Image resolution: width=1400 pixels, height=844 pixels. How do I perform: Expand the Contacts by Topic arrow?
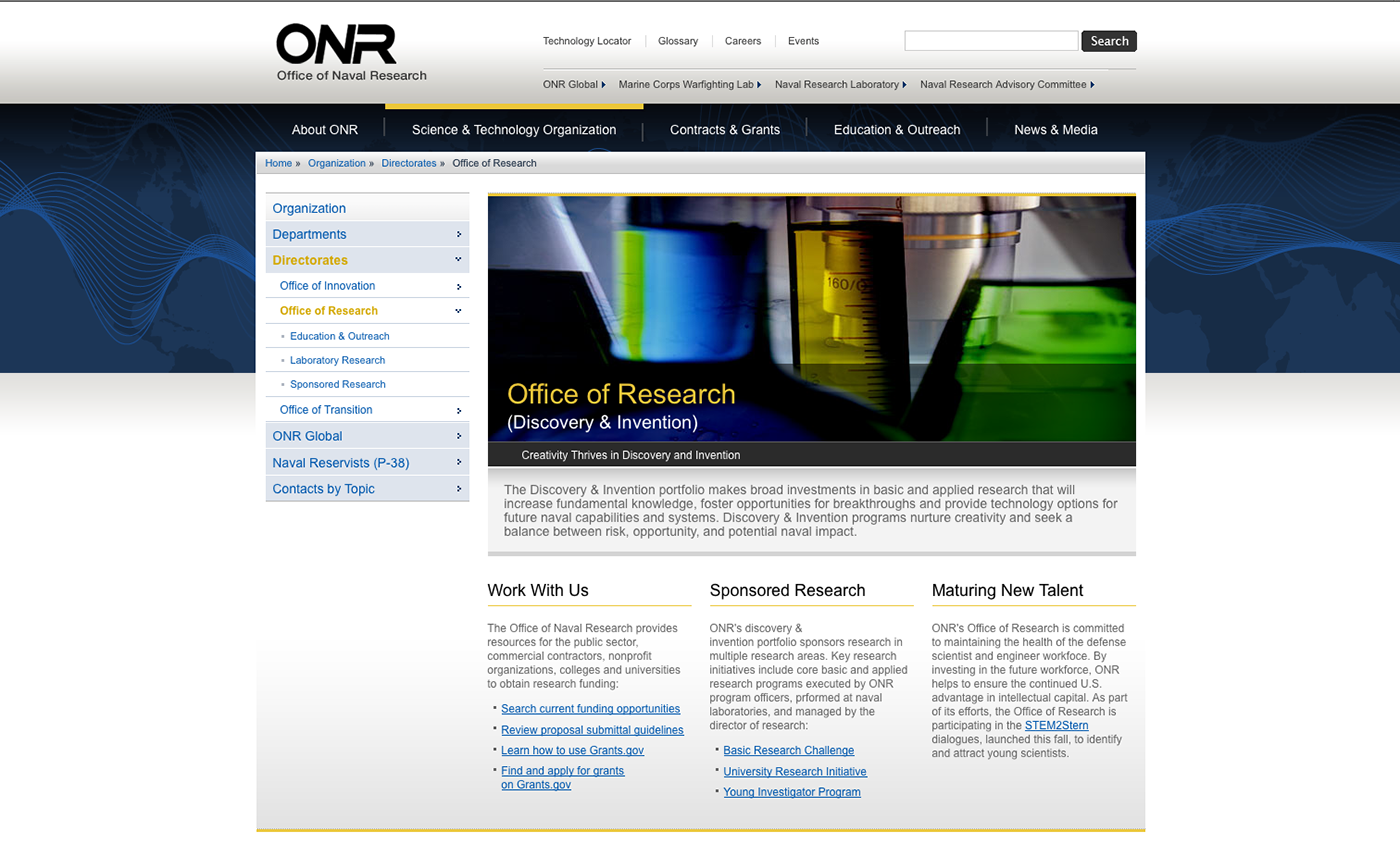(458, 489)
